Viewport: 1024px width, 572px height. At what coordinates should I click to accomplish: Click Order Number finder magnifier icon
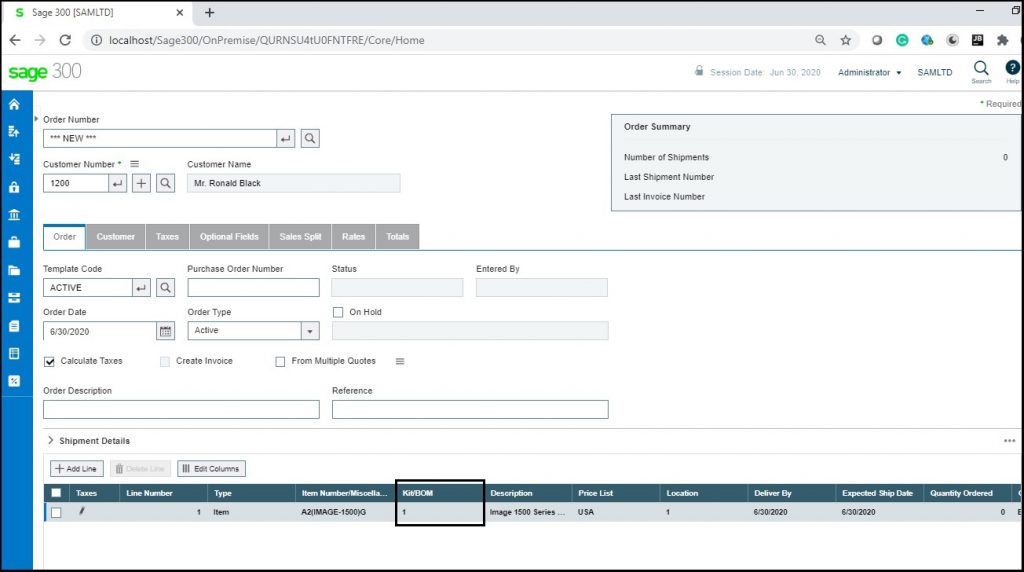tap(310, 139)
